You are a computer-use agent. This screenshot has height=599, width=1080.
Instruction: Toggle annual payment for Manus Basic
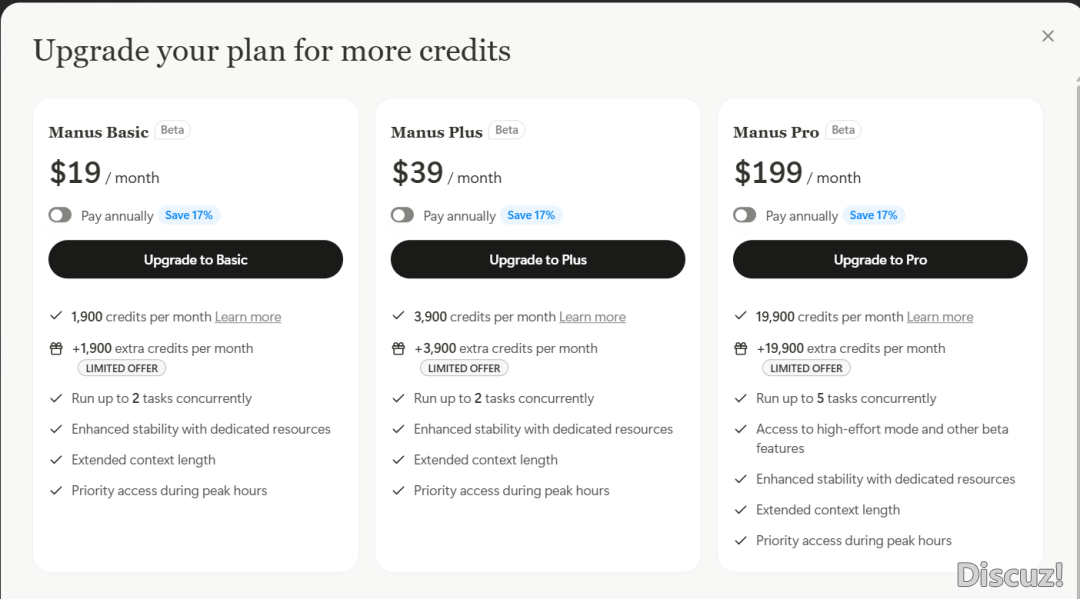(x=60, y=215)
